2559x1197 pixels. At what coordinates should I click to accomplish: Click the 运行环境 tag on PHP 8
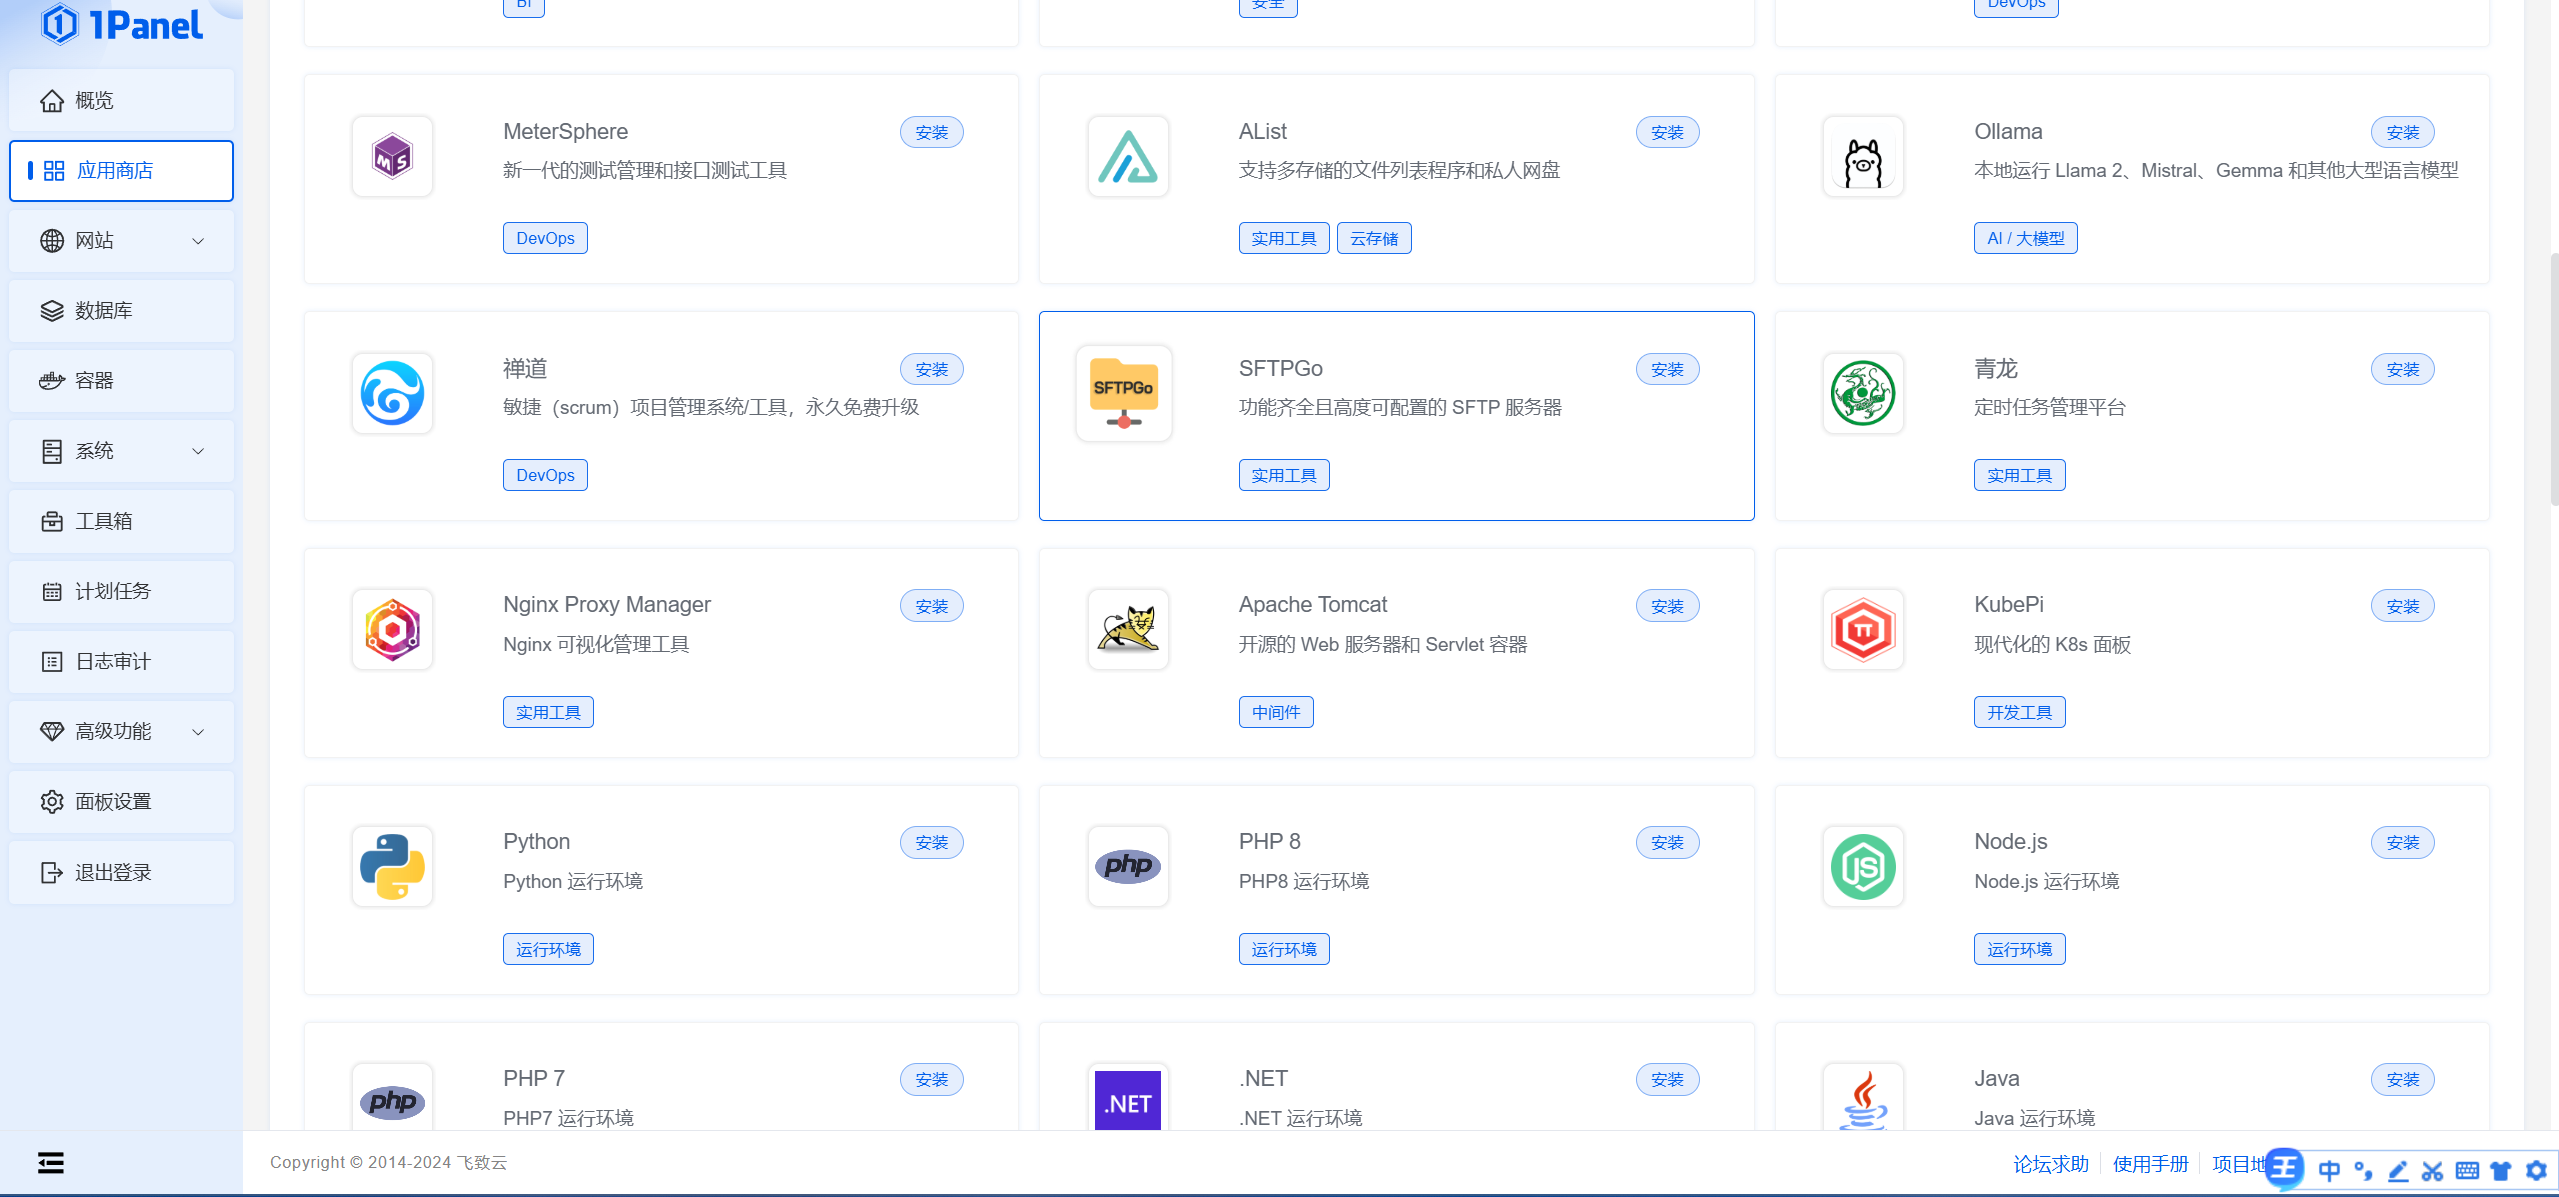[1284, 949]
